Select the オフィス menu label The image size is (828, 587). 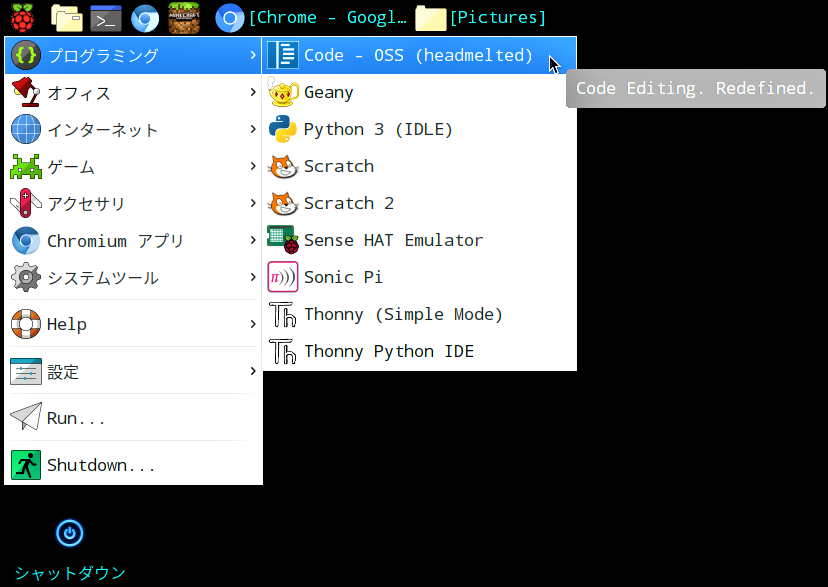(79, 93)
